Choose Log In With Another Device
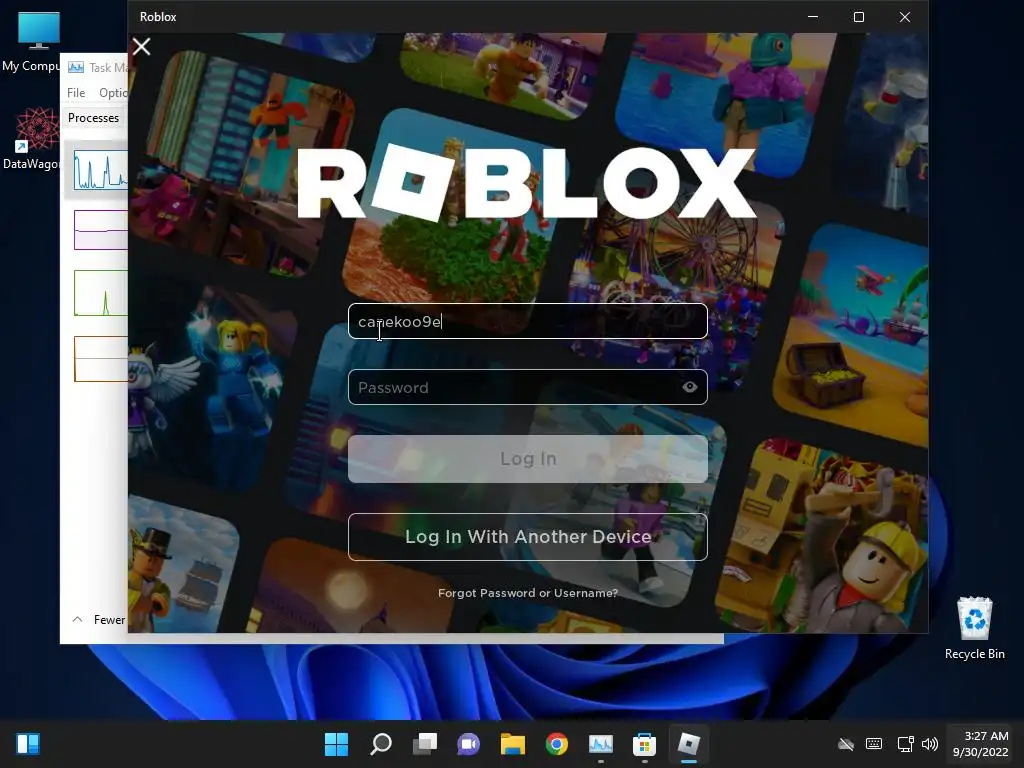 point(528,537)
